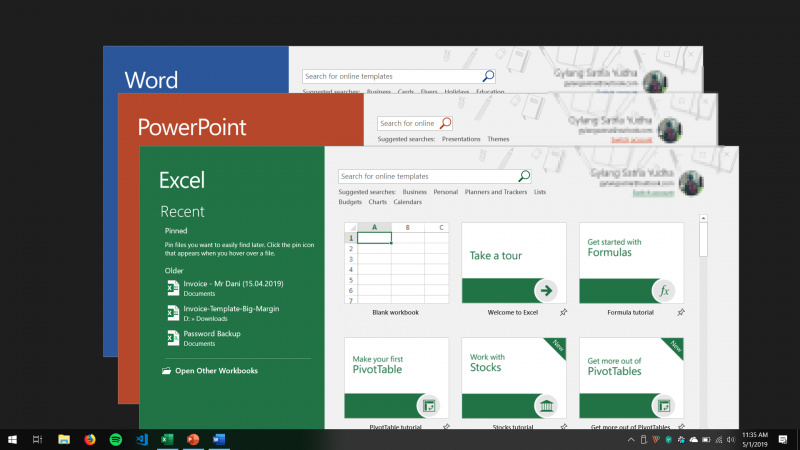
Task: Select Themes suggested search in PowerPoint
Action: [x=498, y=139]
